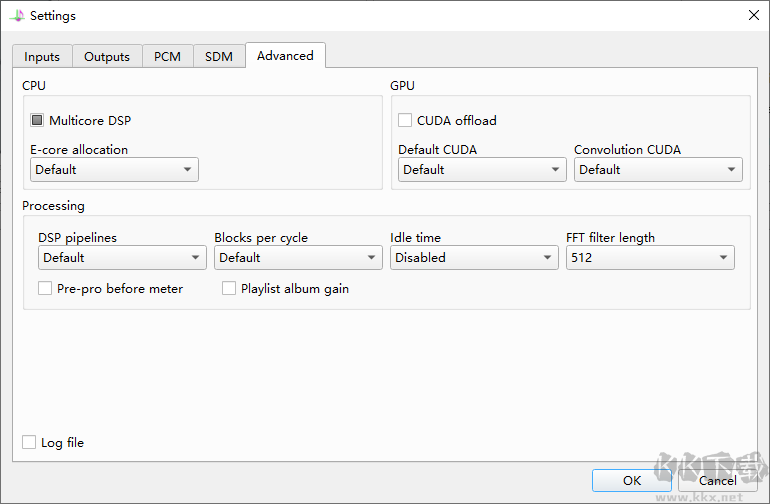Expand the DSP pipelines dropdown
Image resolution: width=770 pixels, height=504 pixels.
tap(122, 258)
